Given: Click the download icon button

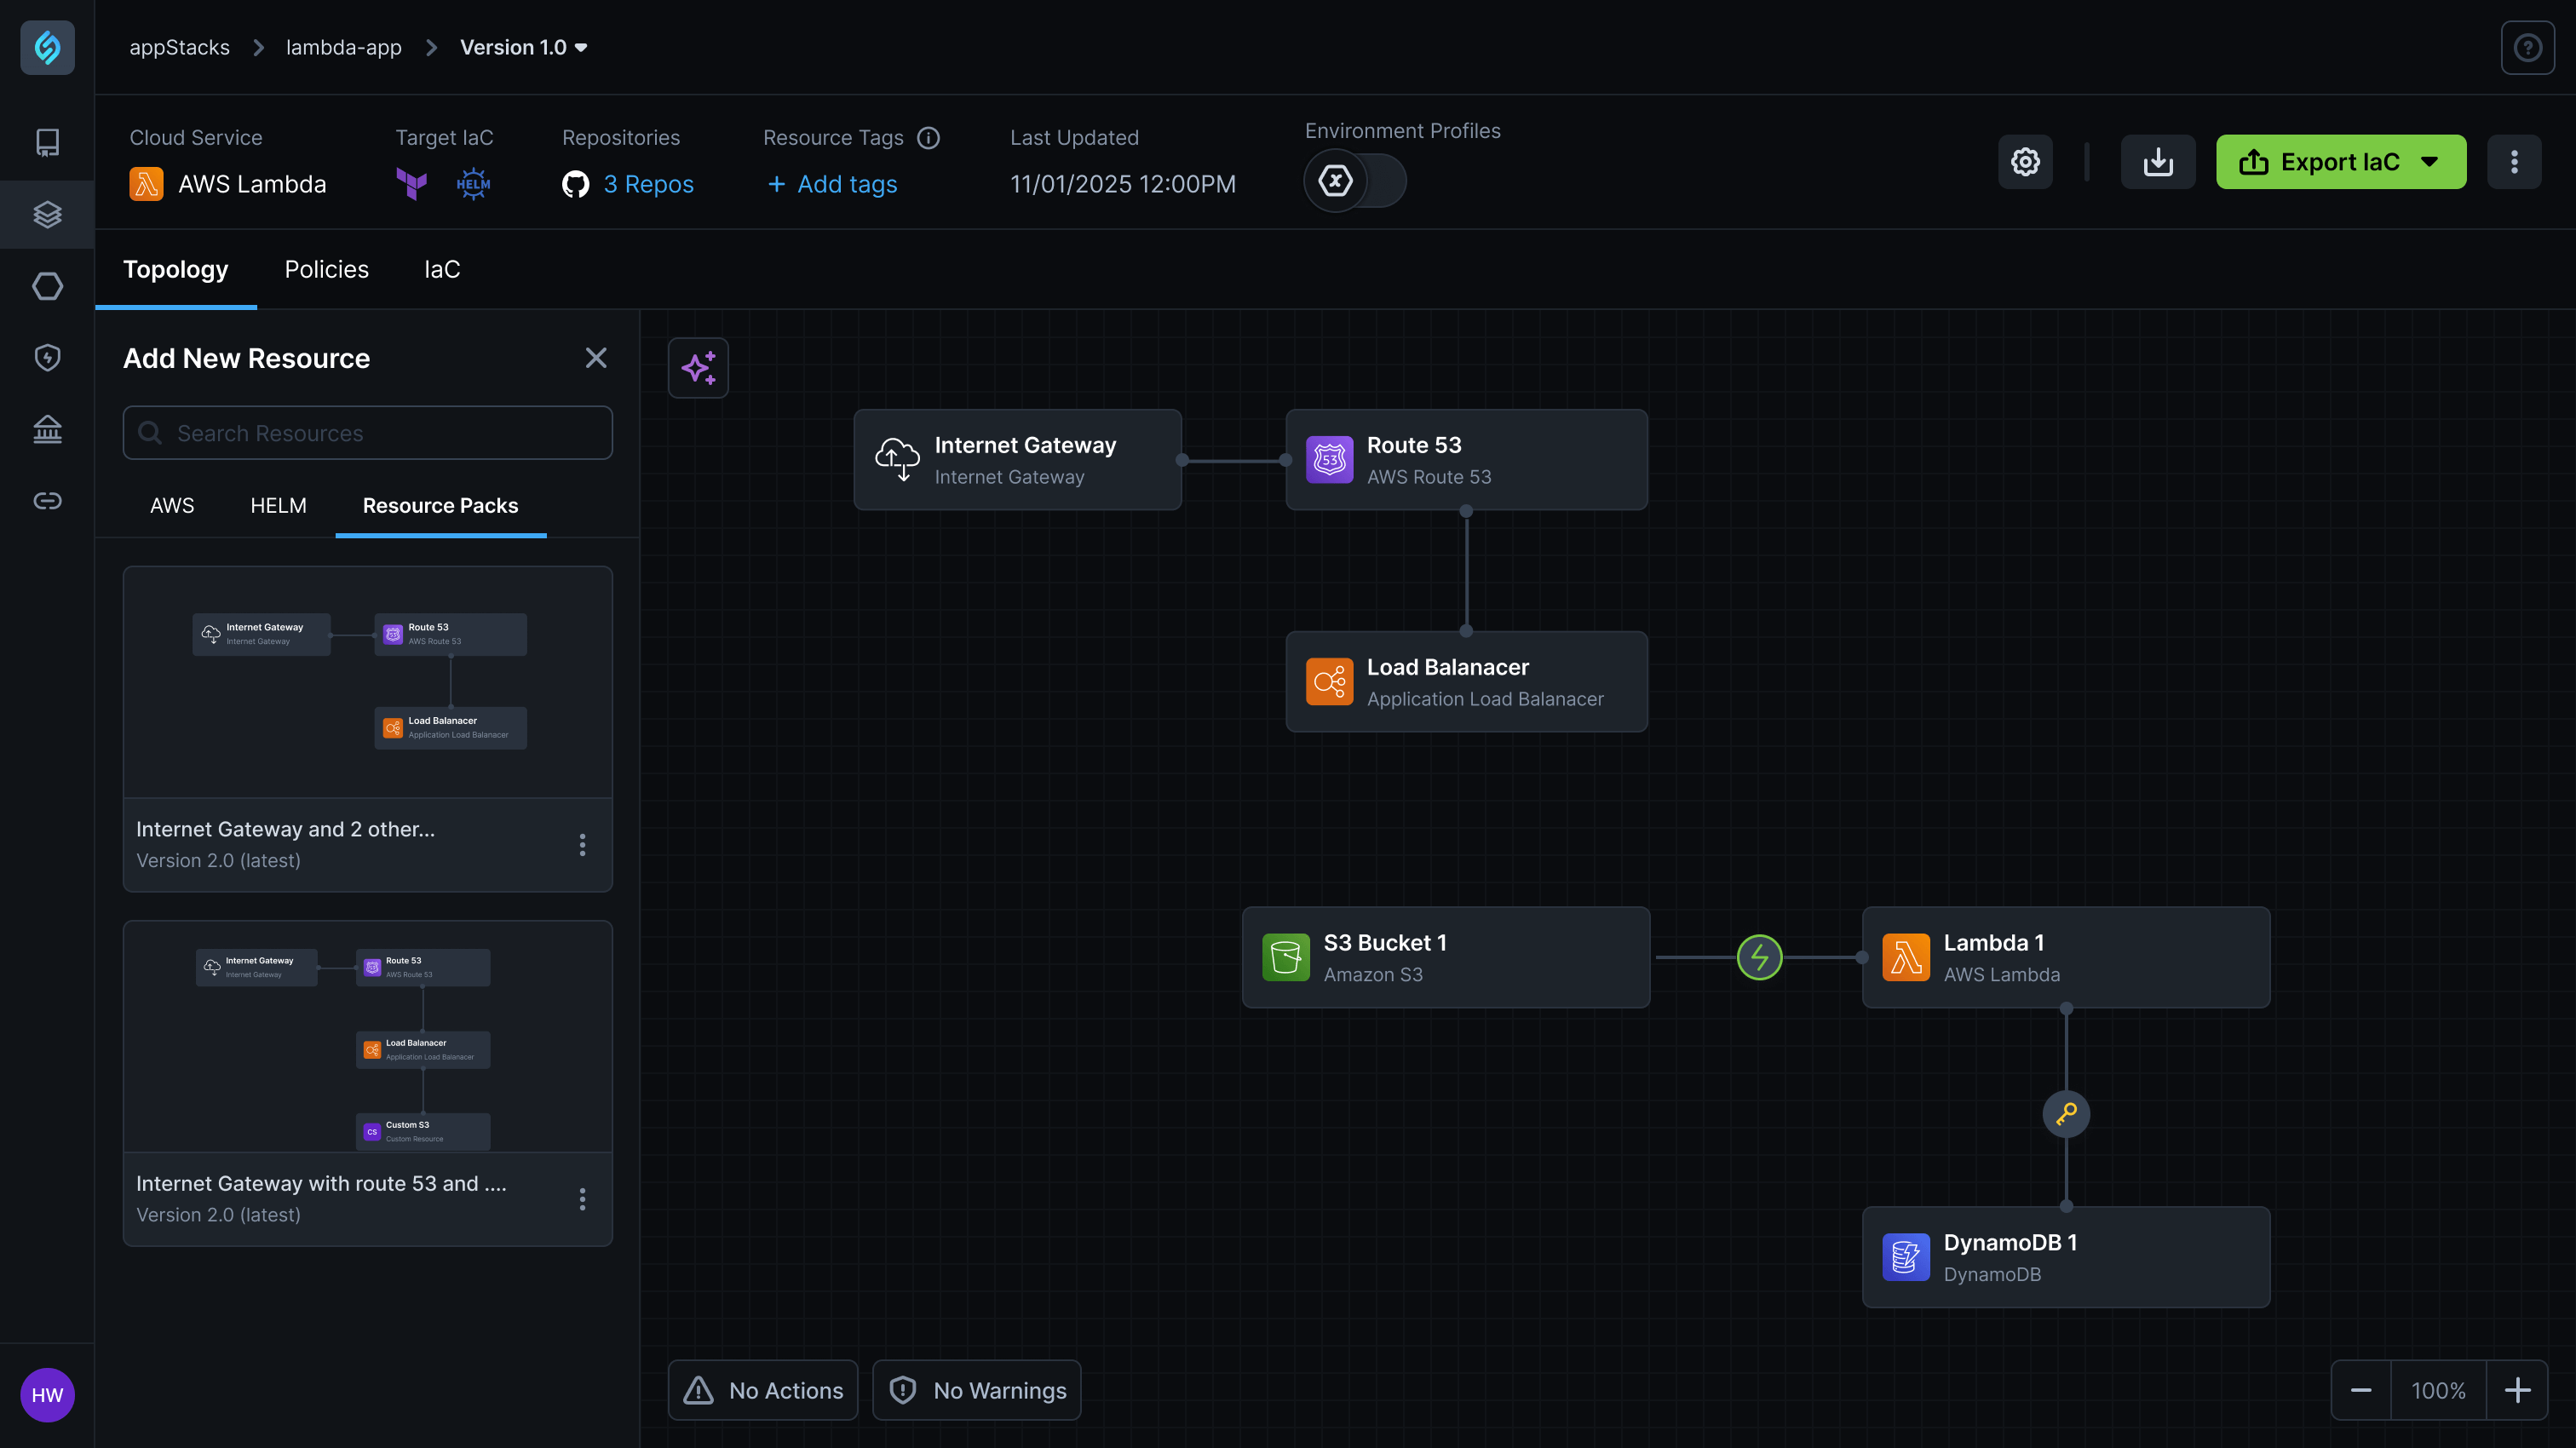Looking at the screenshot, I should coord(2158,162).
